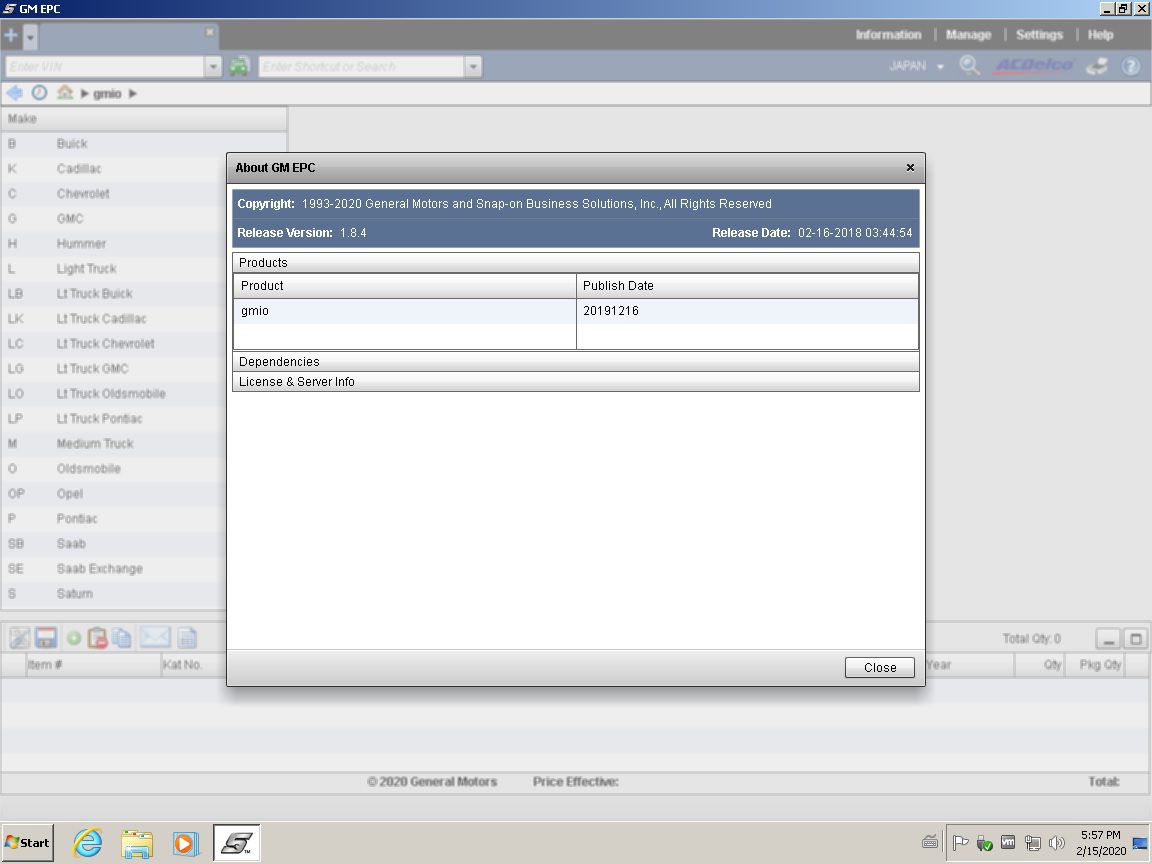Click the document report icon

pyautogui.click(x=187, y=638)
